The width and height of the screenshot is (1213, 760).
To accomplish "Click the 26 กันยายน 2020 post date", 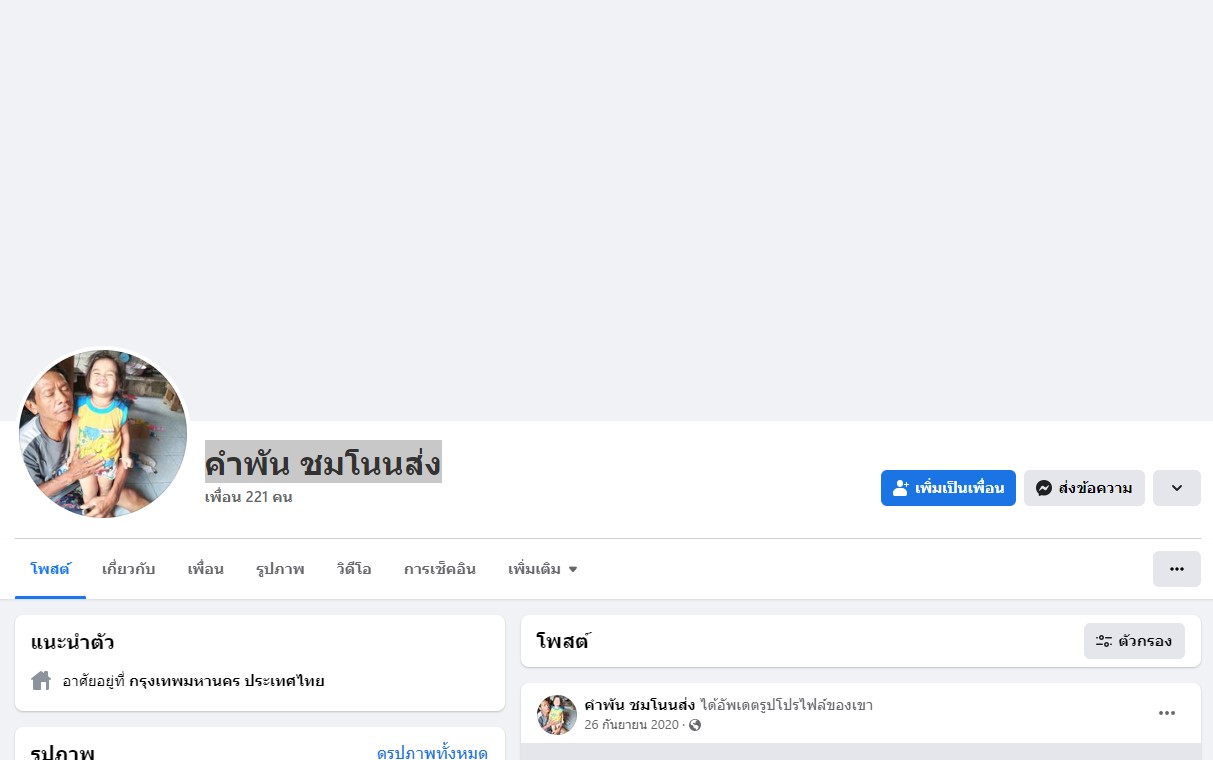I will pos(631,725).
